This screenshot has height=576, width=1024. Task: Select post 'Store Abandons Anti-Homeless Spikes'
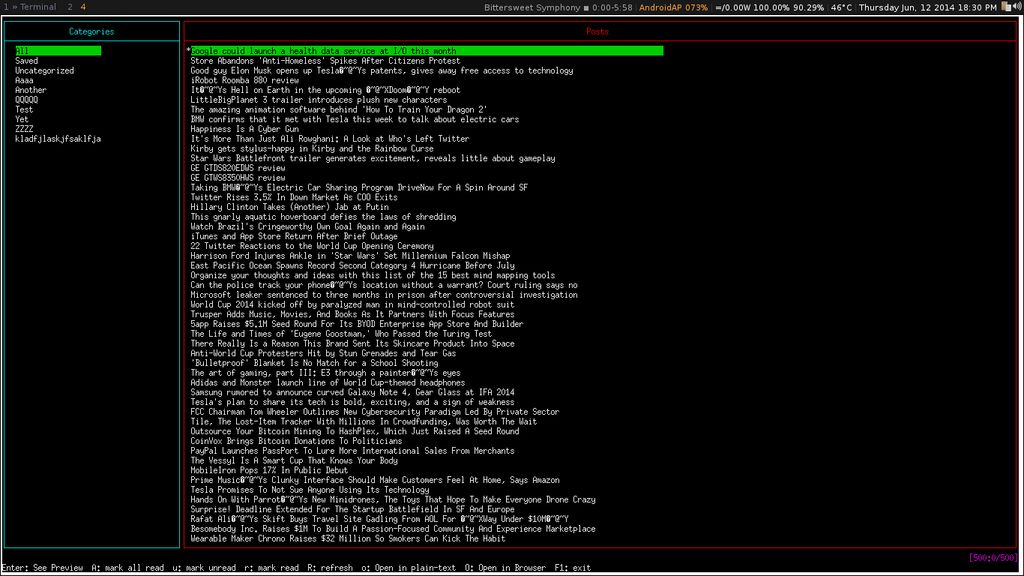325,61
